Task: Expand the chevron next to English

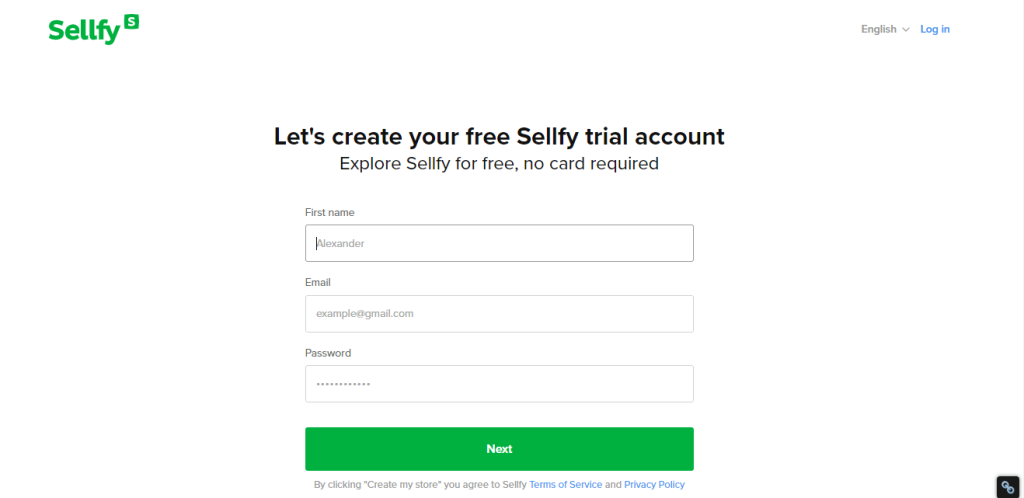Action: click(x=905, y=30)
